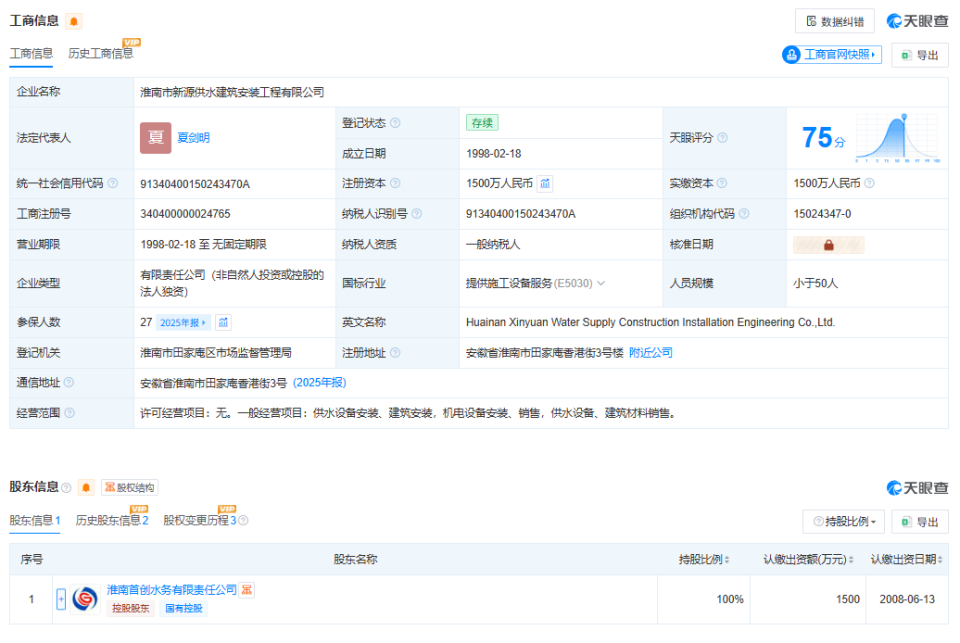Image resolution: width=960 pixels, height=643 pixels.
Task: Click the help icon beside 股权变更历程 tab
Action: (243, 521)
